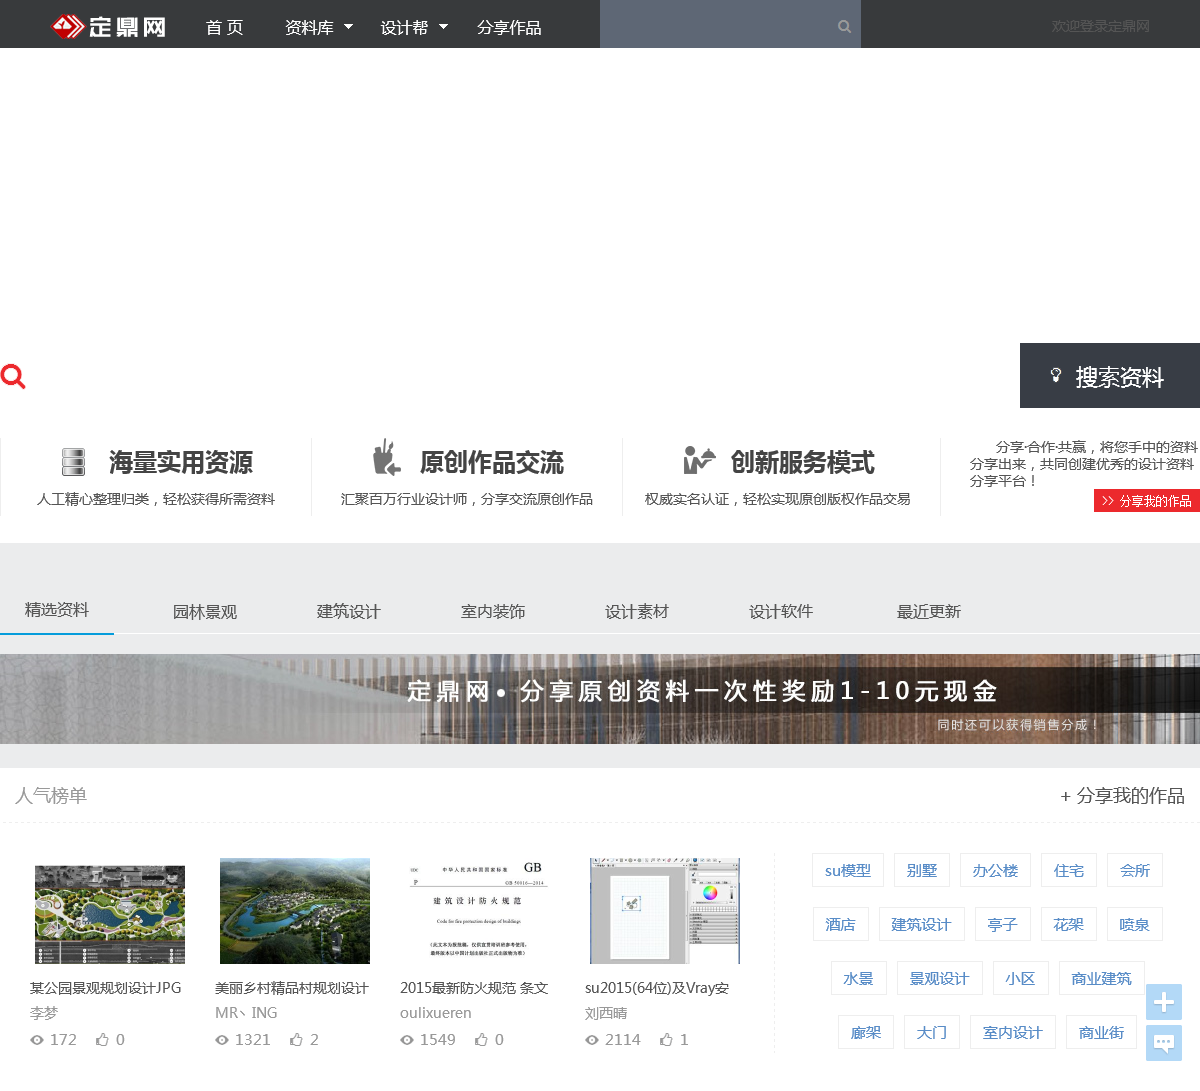Image resolution: width=1200 pixels, height=1091 pixels.
Task: Open su2015(64位)及Vray安 thumbnail
Action: tap(665, 911)
